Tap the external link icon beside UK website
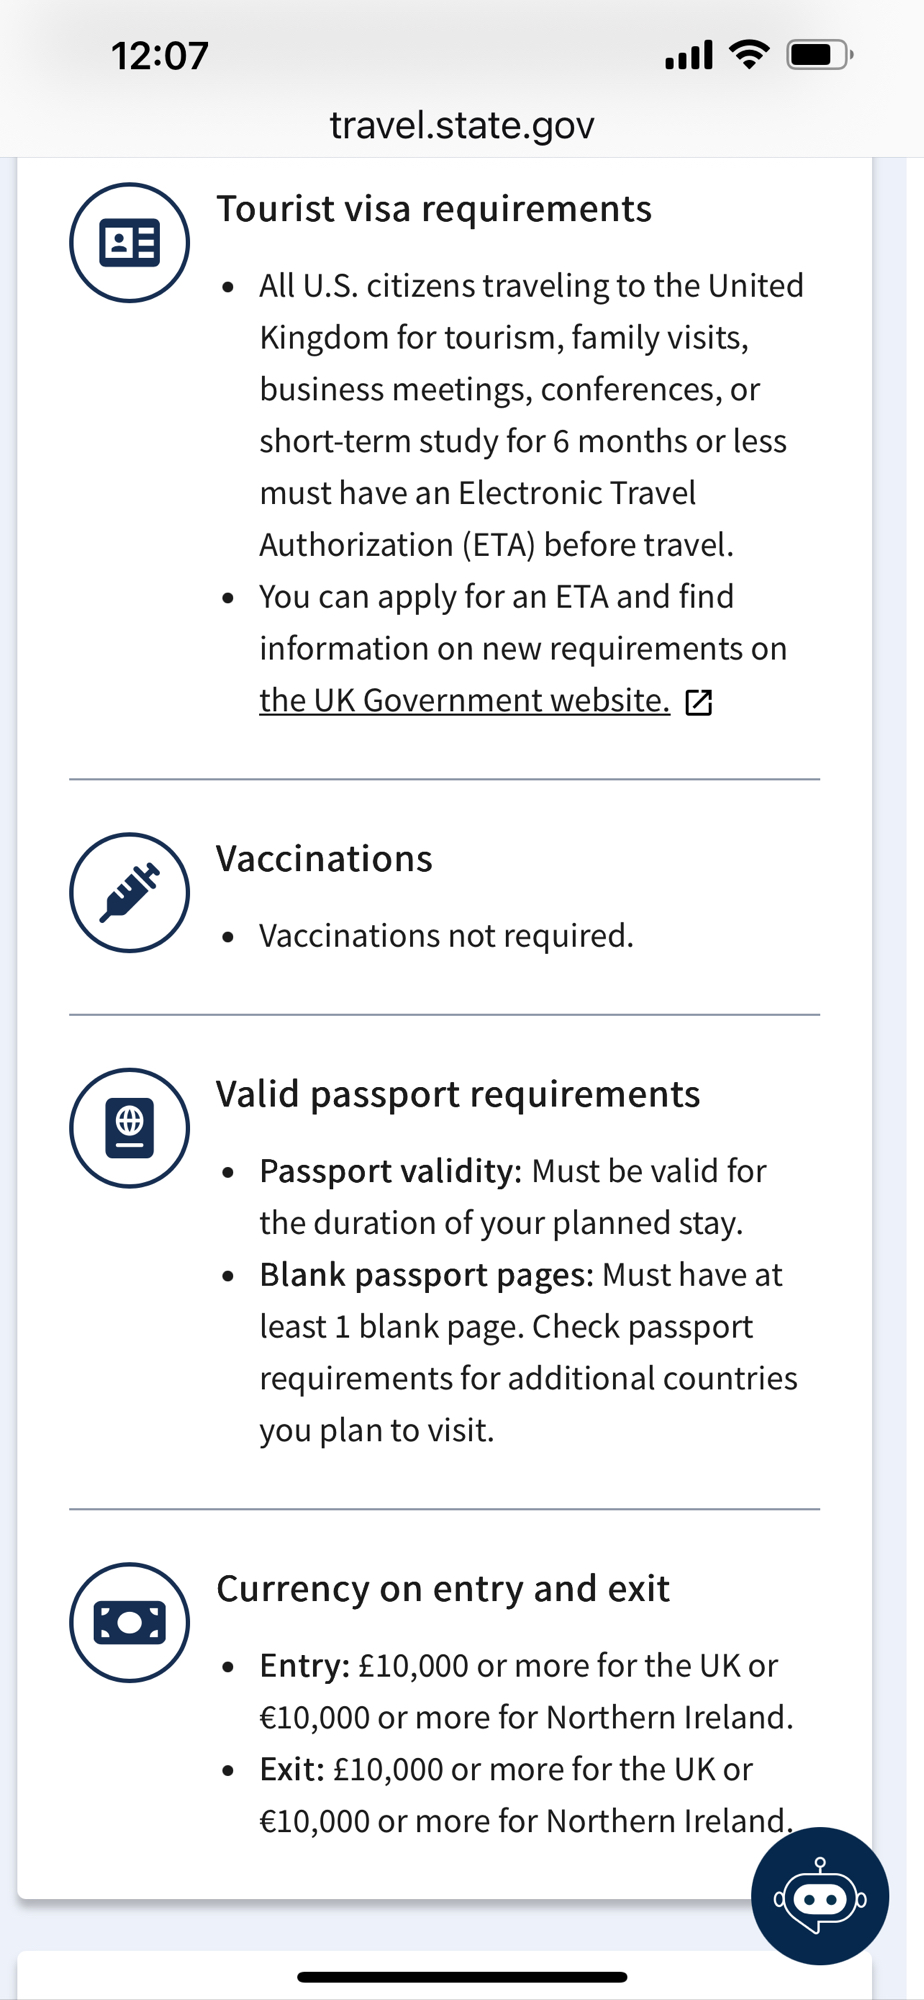The height and width of the screenshot is (2000, 924). coord(699,702)
